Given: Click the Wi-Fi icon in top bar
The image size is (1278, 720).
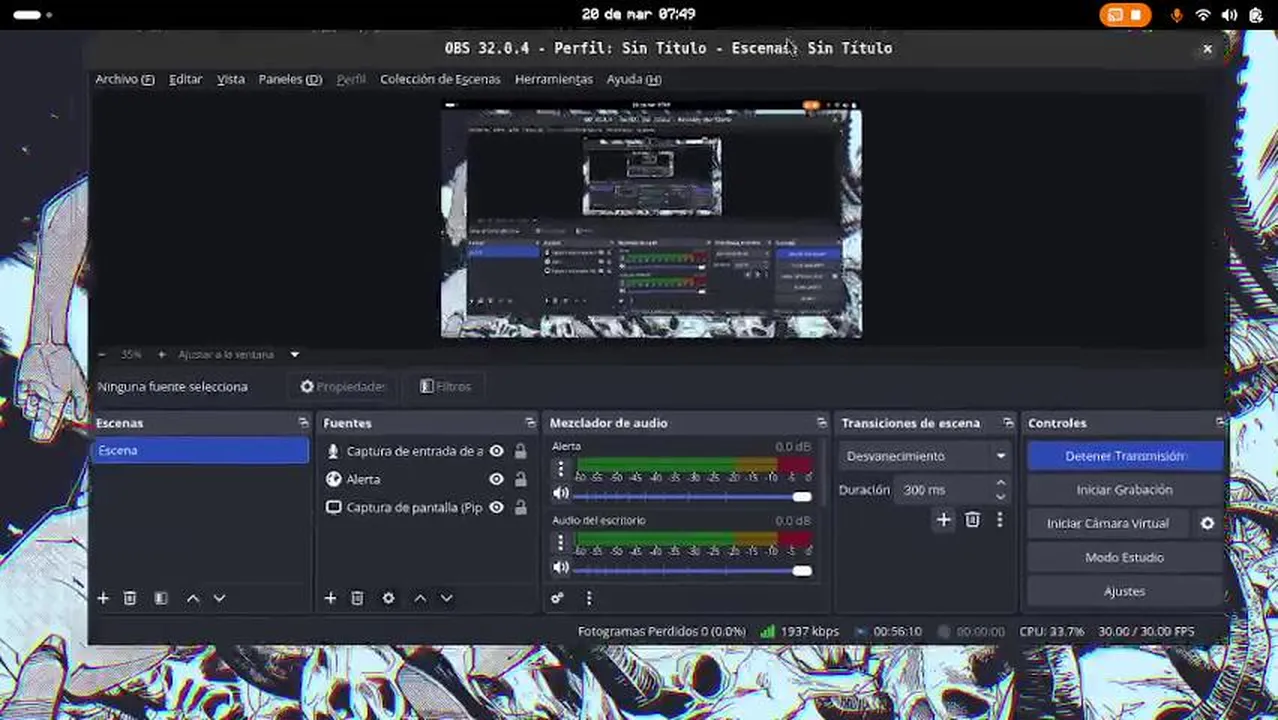Looking at the screenshot, I should (x=1203, y=15).
